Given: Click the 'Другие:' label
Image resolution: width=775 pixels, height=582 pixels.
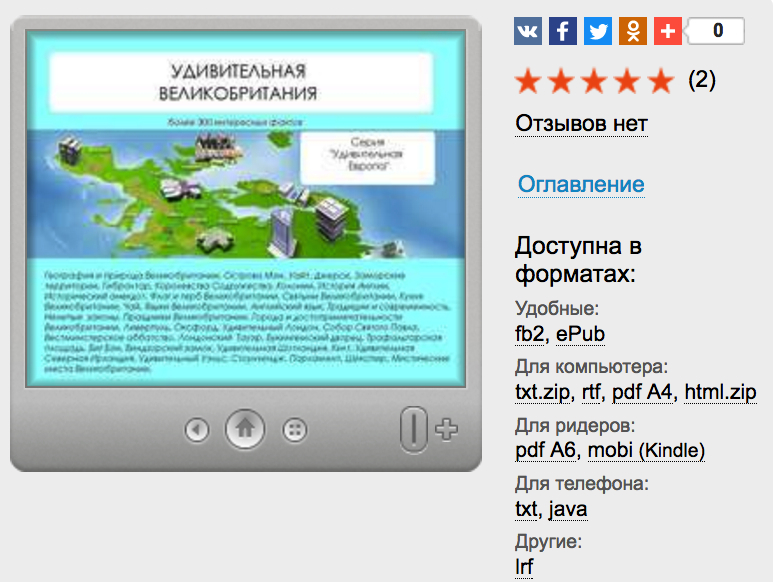Looking at the screenshot, I should (x=548, y=541).
